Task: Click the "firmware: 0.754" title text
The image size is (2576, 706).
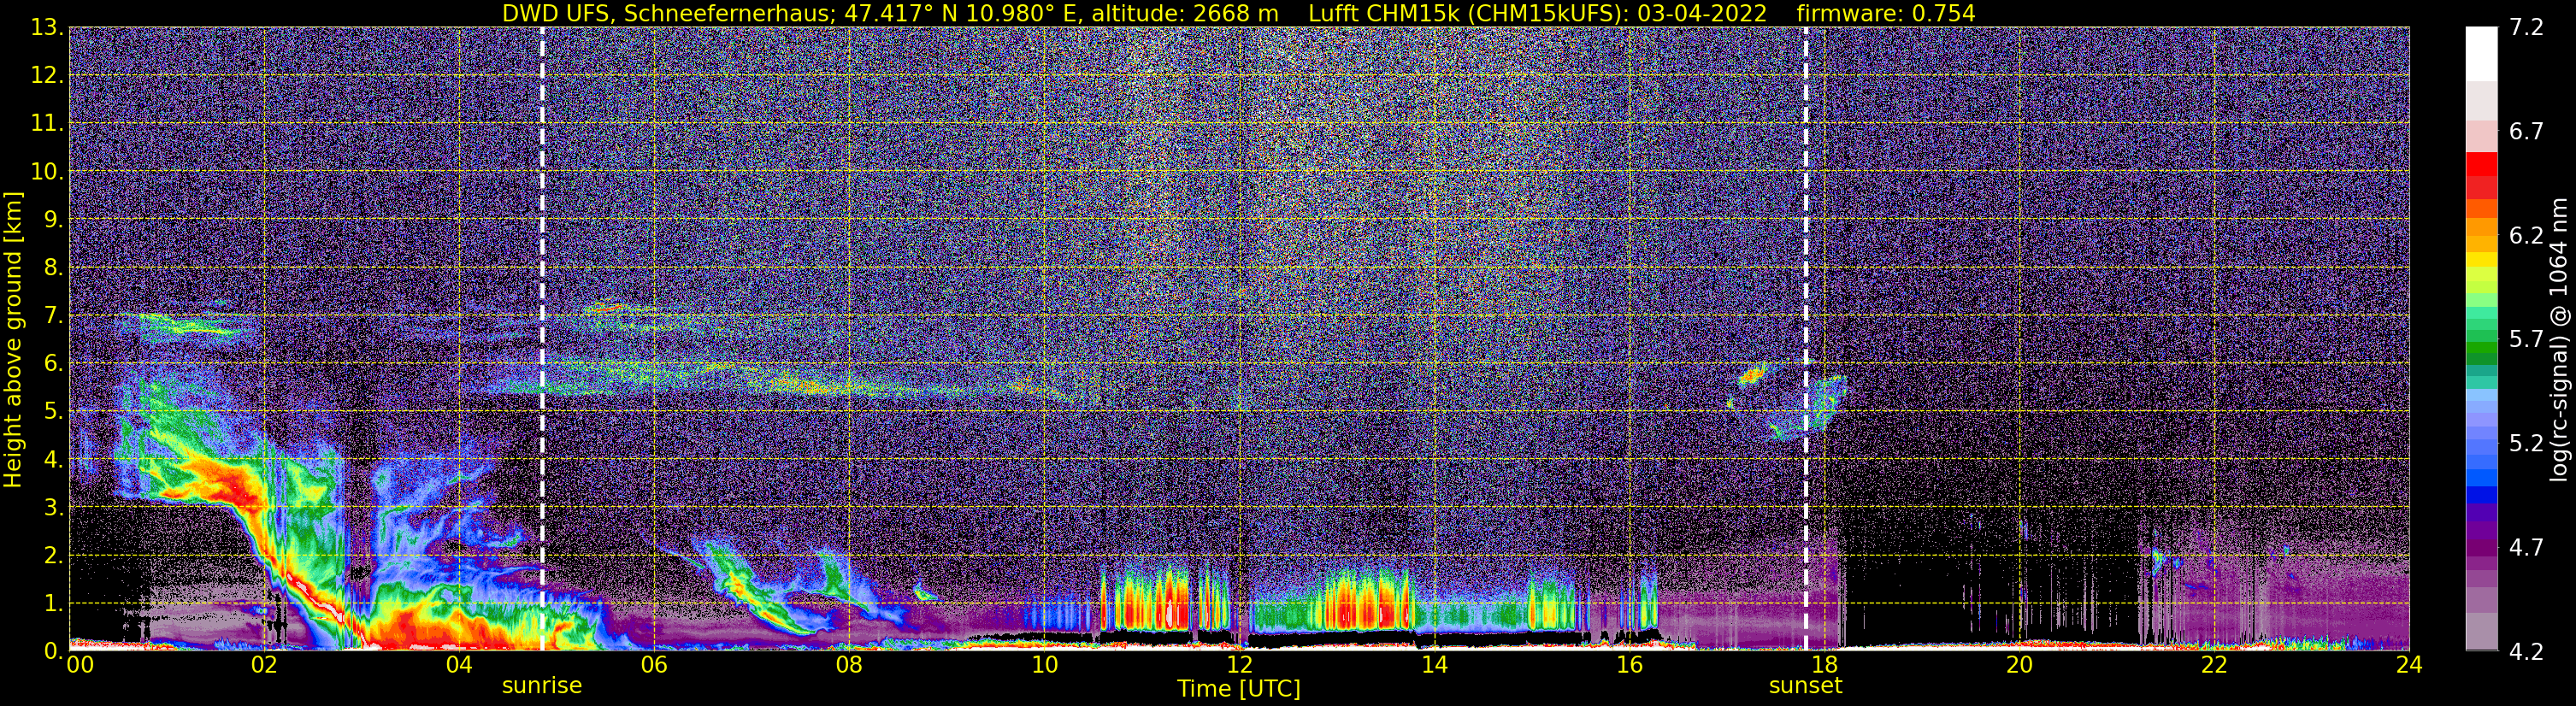Action: [1886, 13]
